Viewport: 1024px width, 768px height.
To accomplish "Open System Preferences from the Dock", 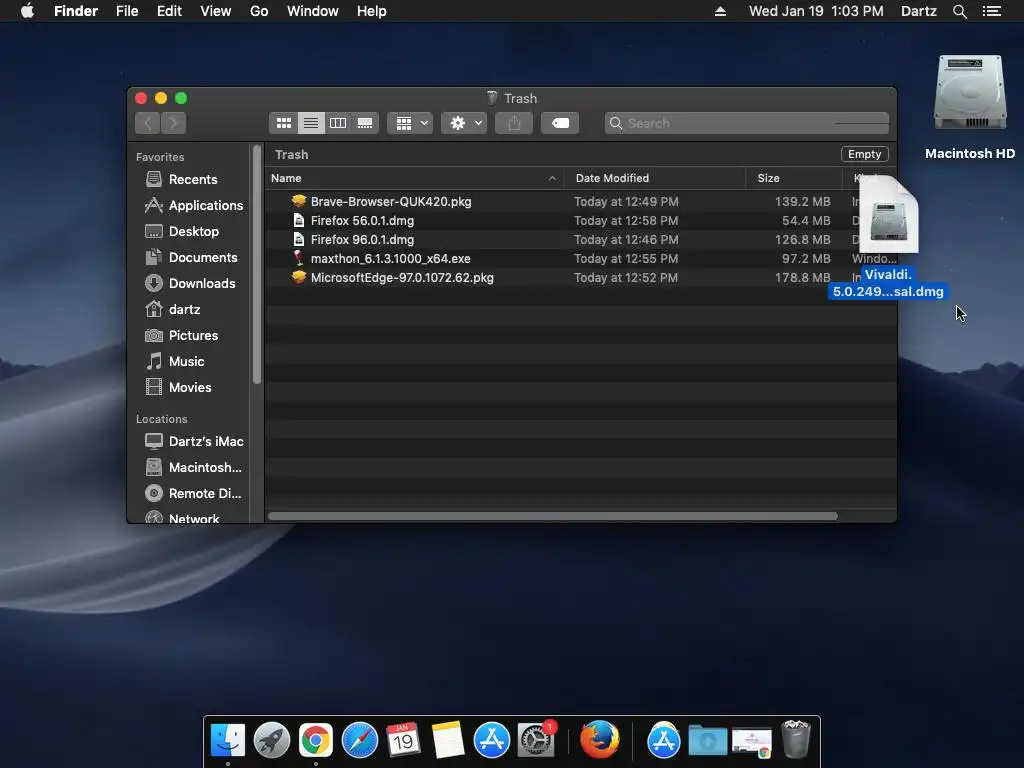I will 536,739.
